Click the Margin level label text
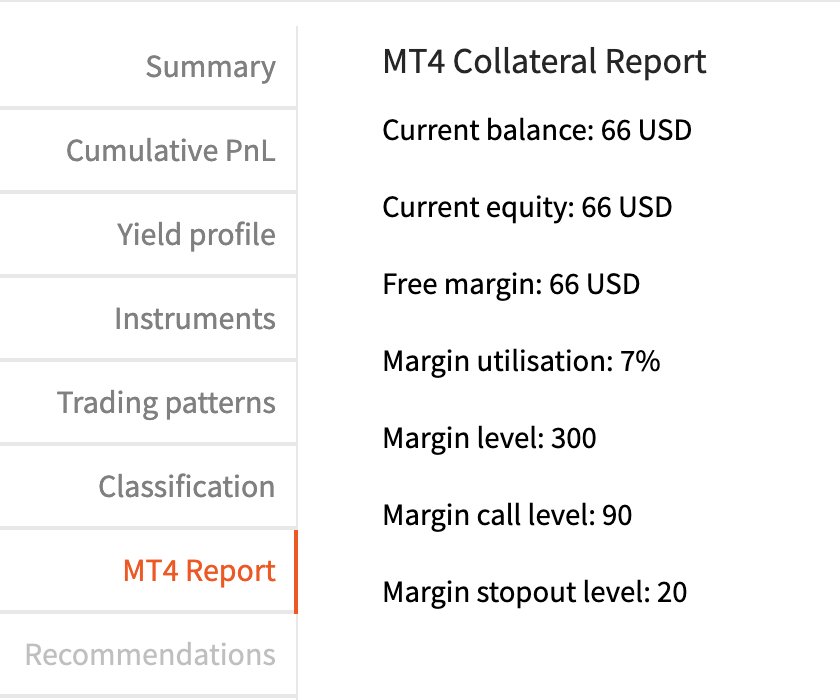Screen dimensions: 840x700 click(463, 438)
